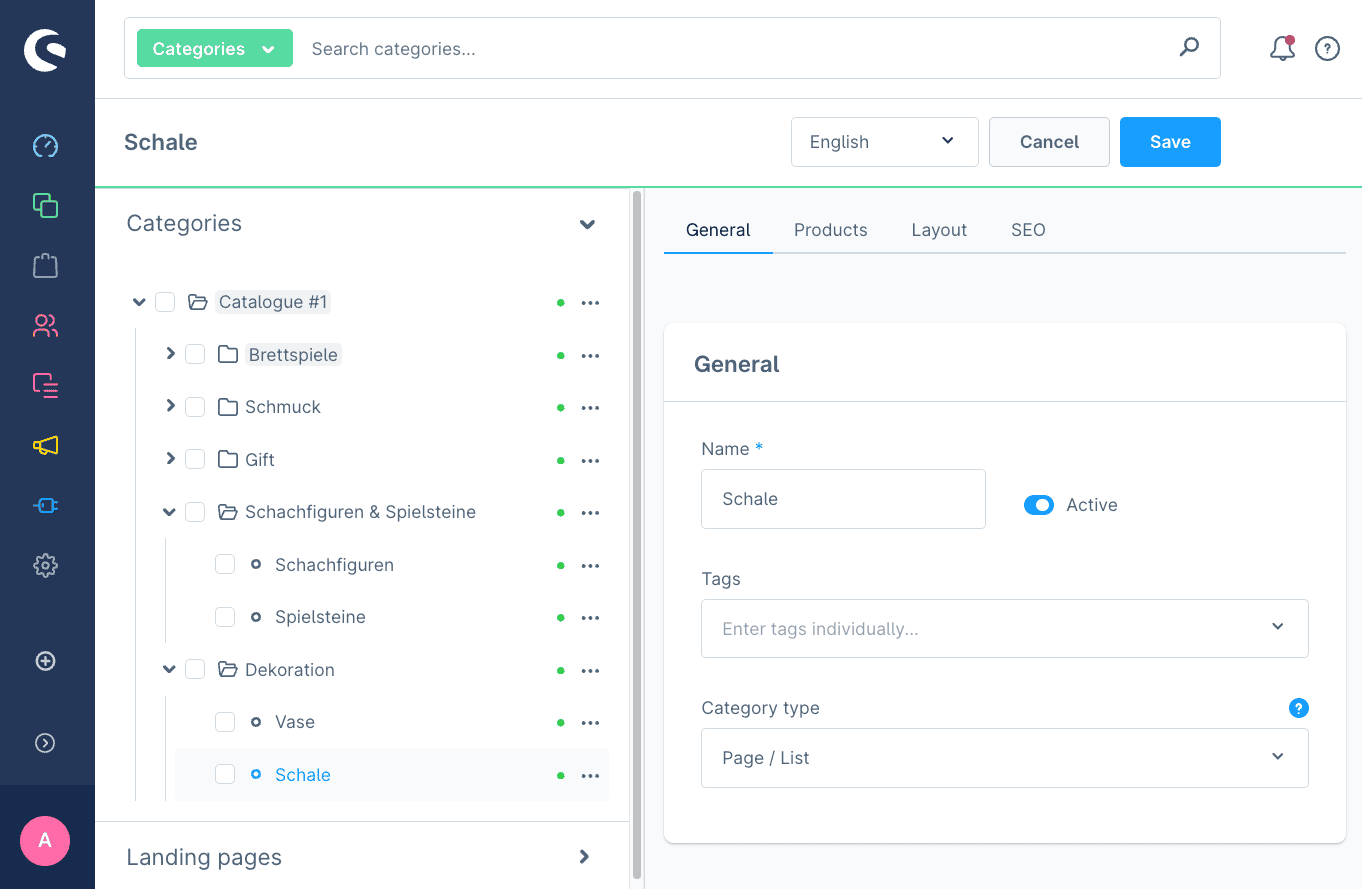The width and height of the screenshot is (1362, 889).
Task: Check the Schale checkbox
Action: (x=225, y=774)
